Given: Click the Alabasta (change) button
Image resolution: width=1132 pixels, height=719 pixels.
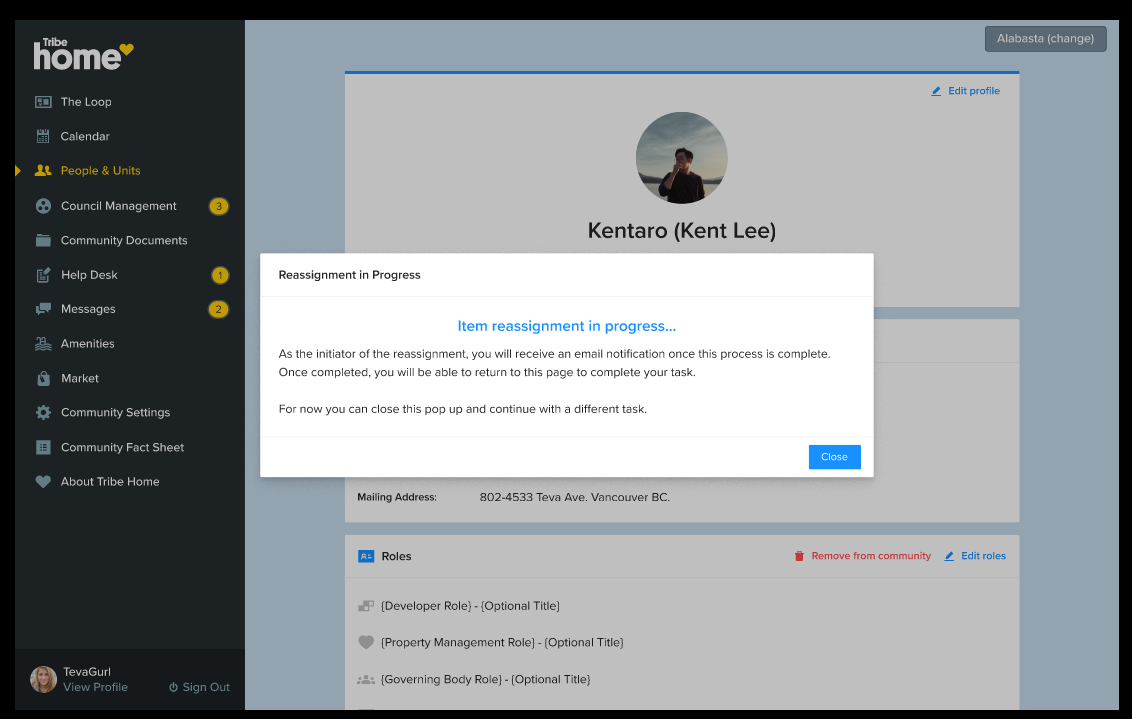Looking at the screenshot, I should tap(1045, 39).
